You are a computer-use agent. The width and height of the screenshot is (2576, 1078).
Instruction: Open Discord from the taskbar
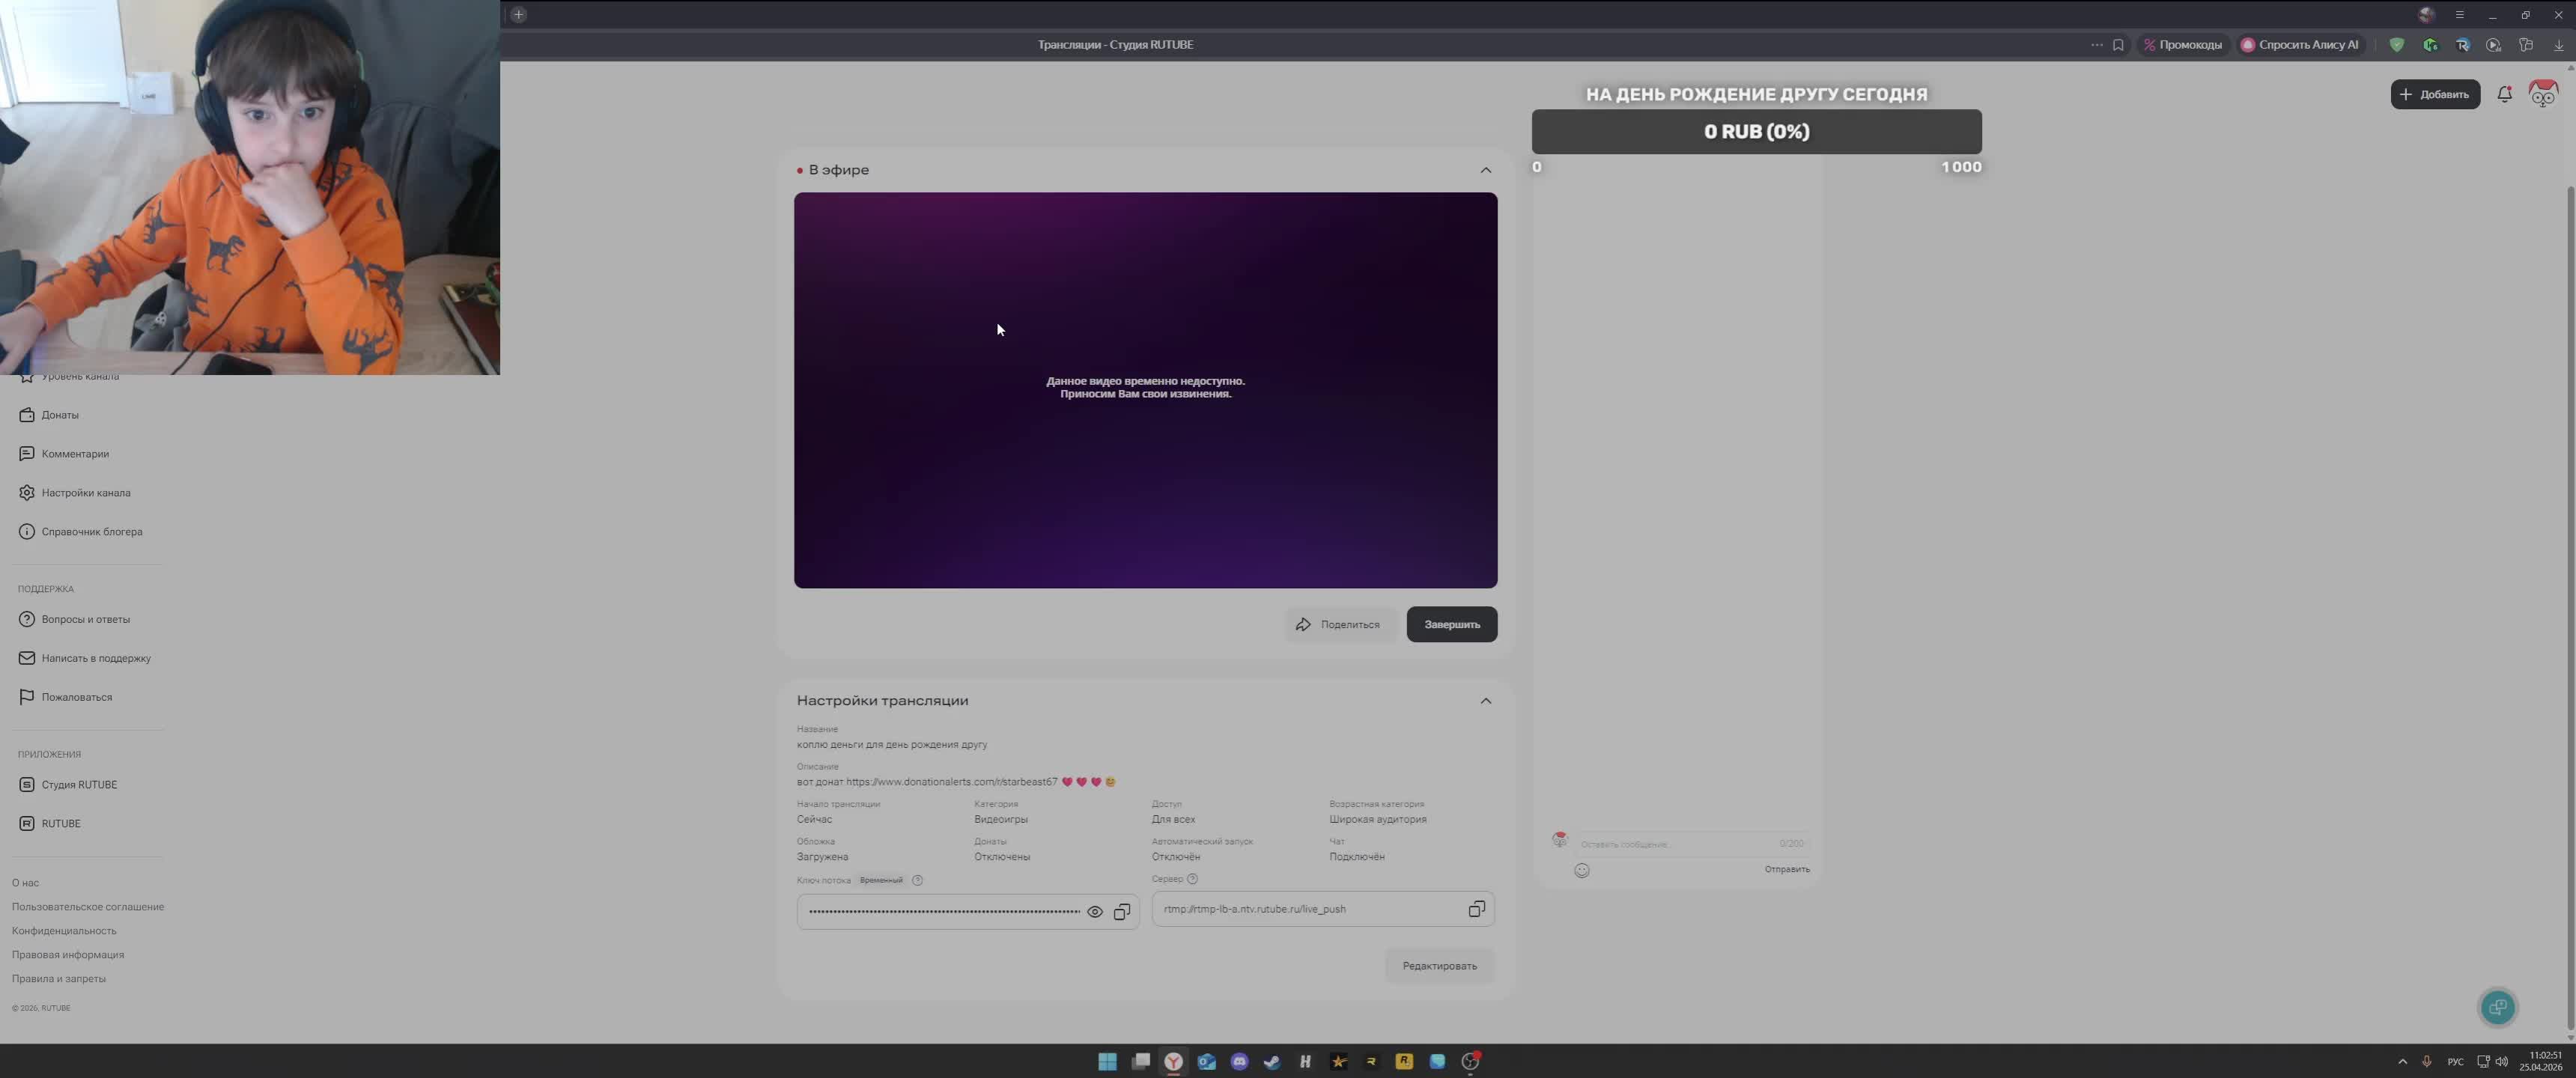tap(1239, 1062)
